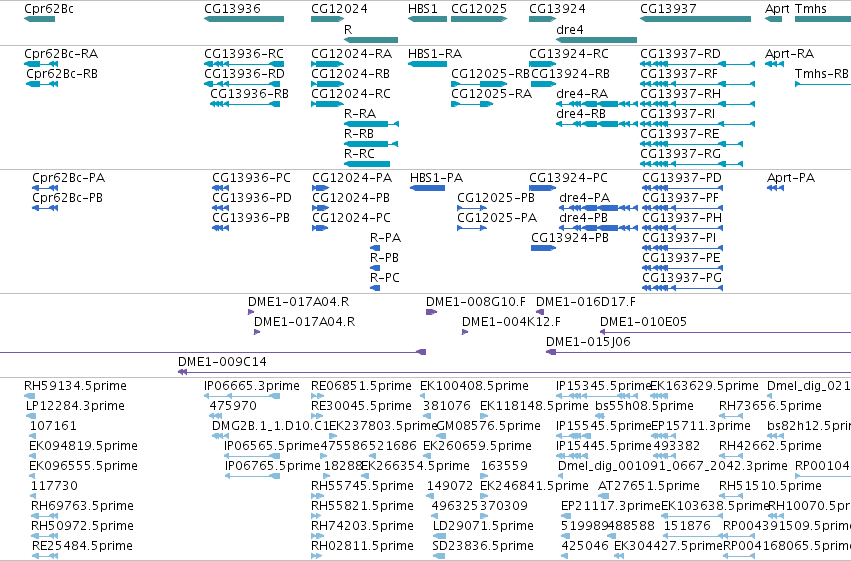Select the Cpr62Bc gene label
This screenshot has width=851, height=561.
pos(49,9)
